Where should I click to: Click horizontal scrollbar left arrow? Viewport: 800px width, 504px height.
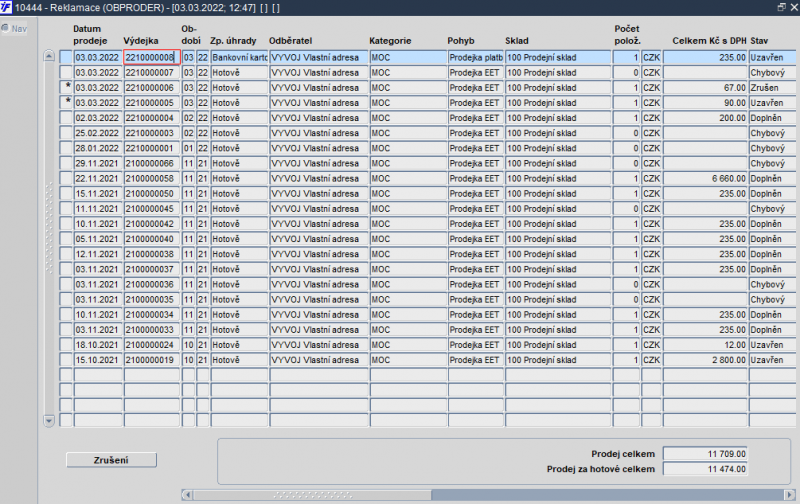click(x=187, y=494)
